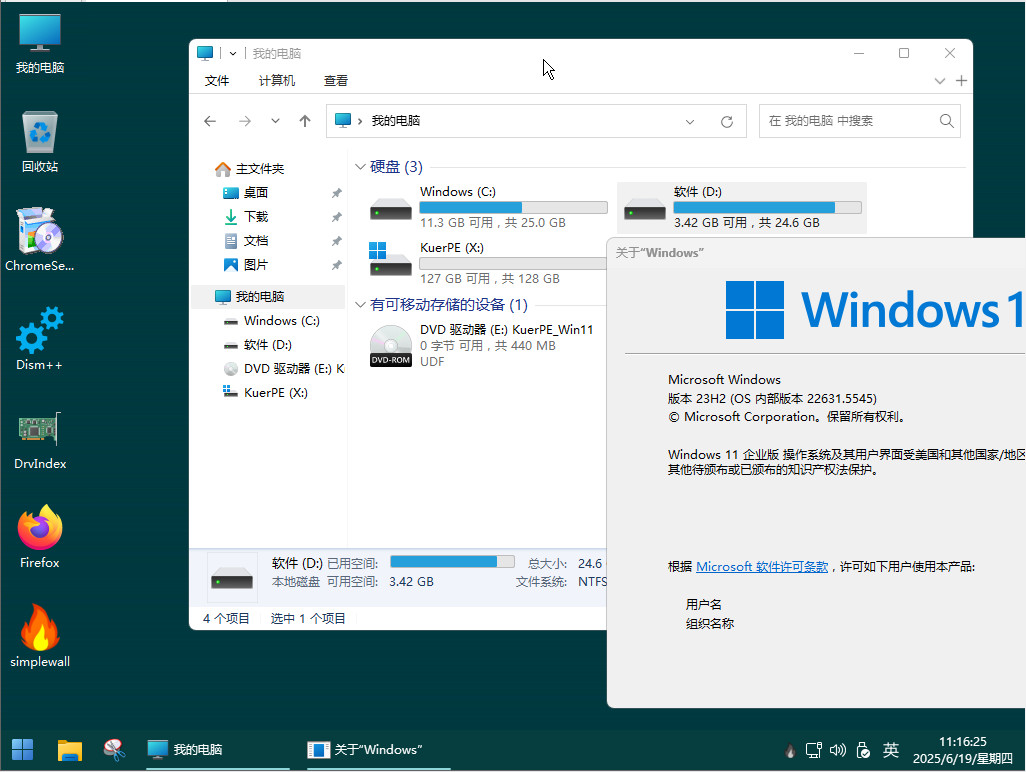Image resolution: width=1026 pixels, height=772 pixels.
Task: Click the search magnifier icon
Action: coord(946,121)
